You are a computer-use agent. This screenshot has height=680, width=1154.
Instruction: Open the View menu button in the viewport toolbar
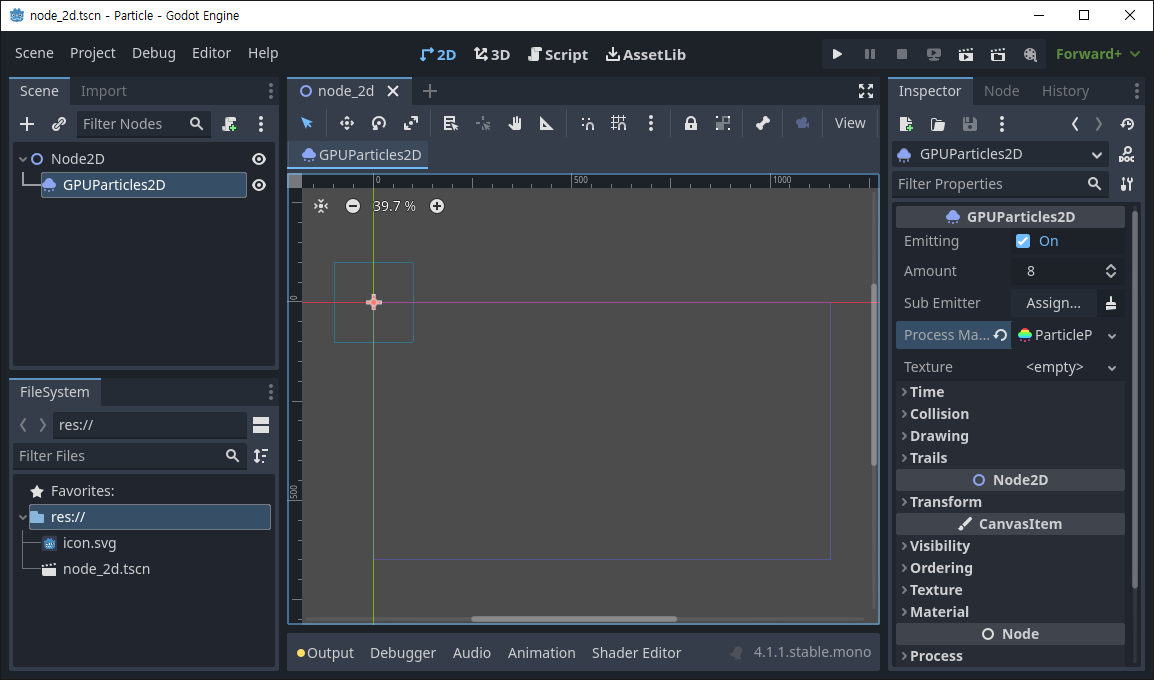[850, 123]
